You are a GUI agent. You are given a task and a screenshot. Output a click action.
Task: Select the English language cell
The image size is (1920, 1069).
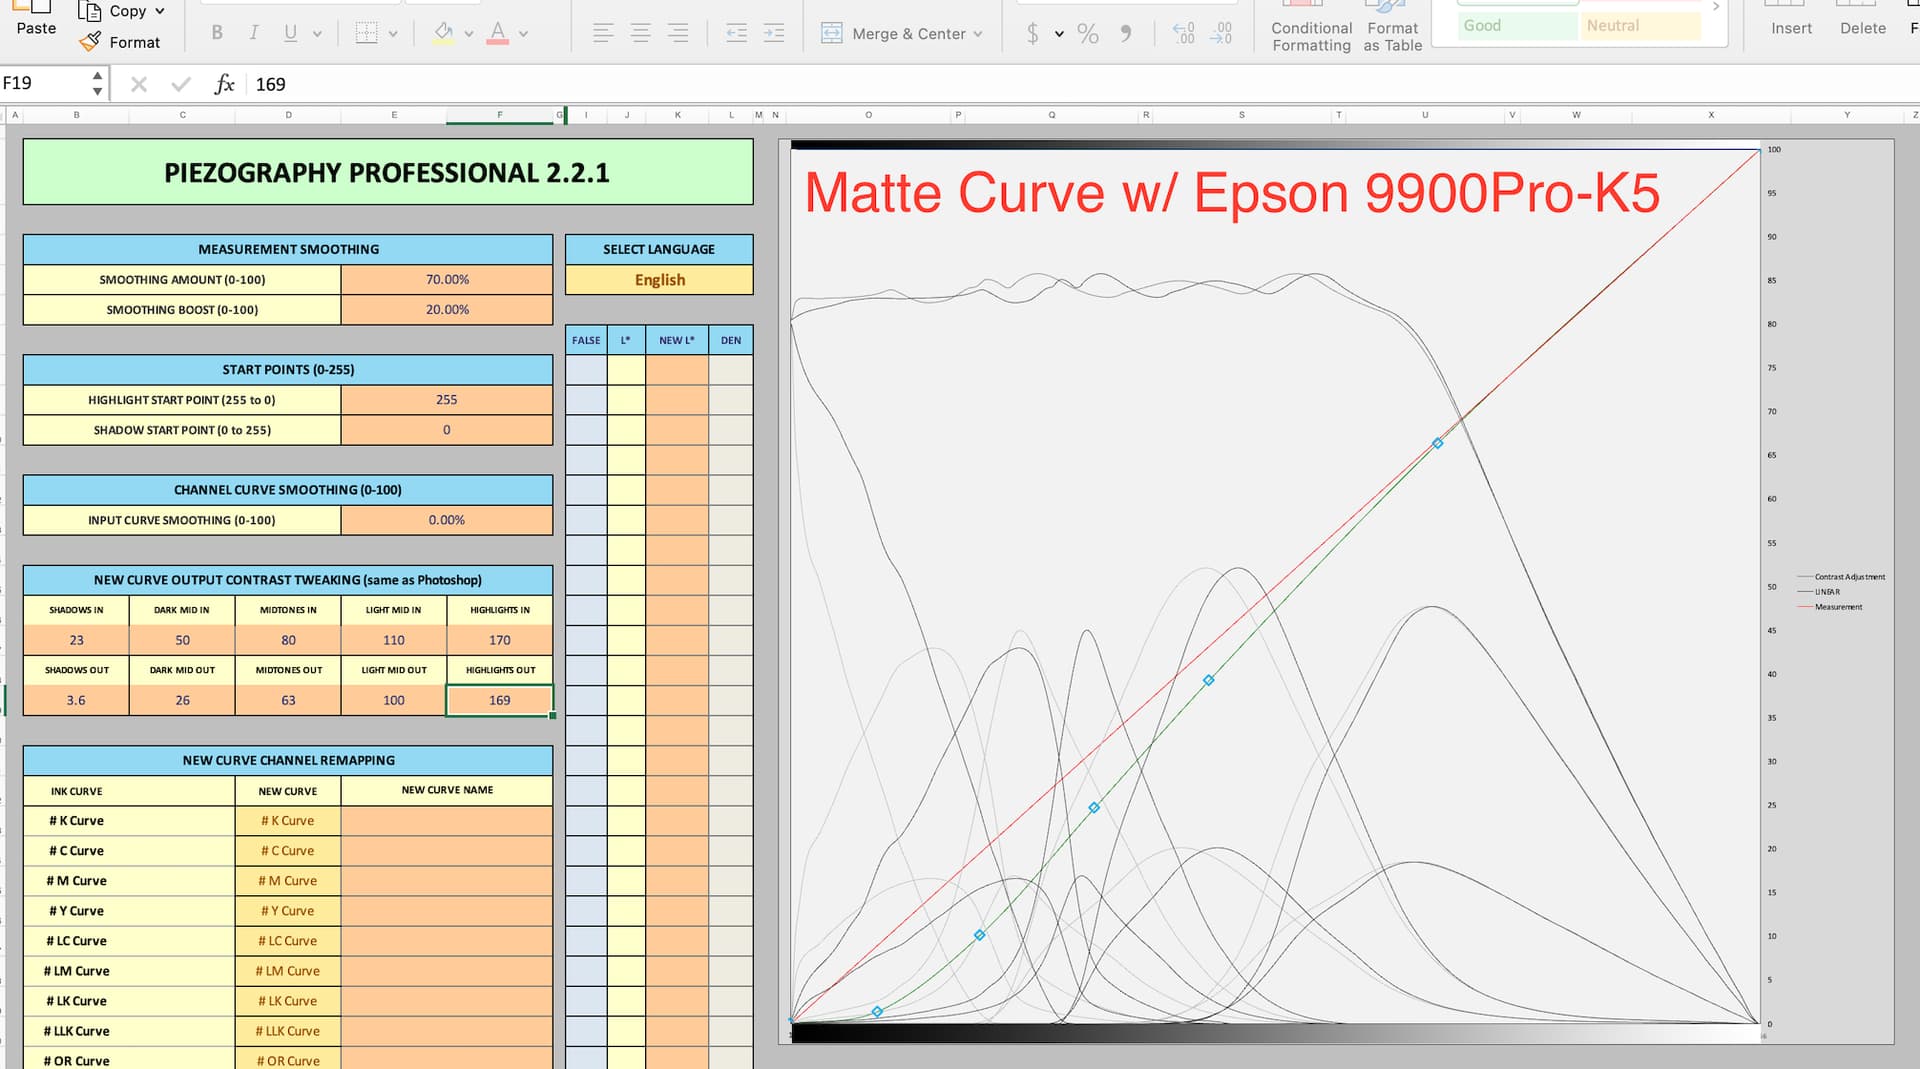659,280
